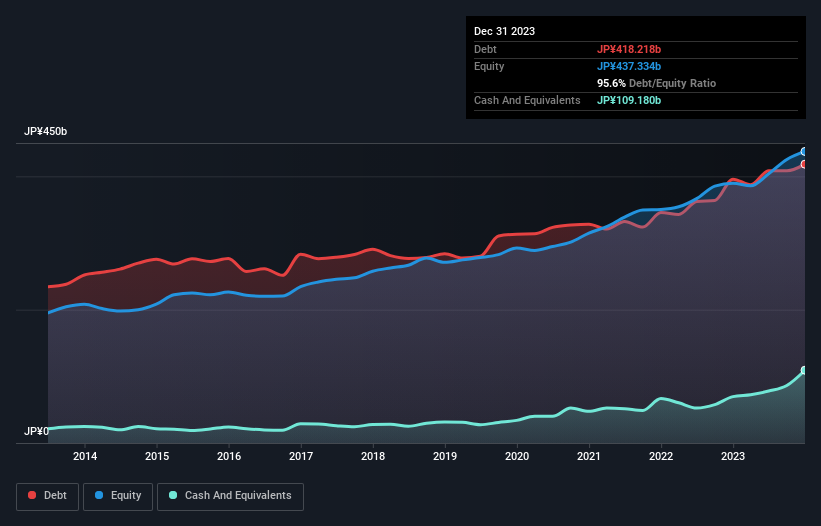821x526 pixels.
Task: Click the Equity label in tooltip
Action: tap(489, 66)
